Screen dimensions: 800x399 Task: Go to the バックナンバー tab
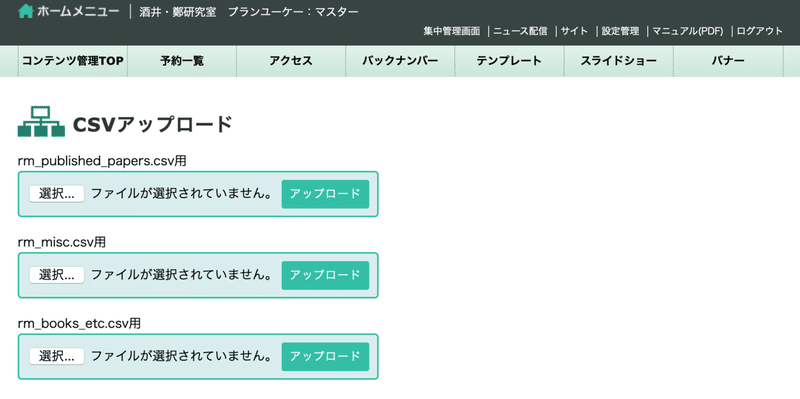coord(400,61)
